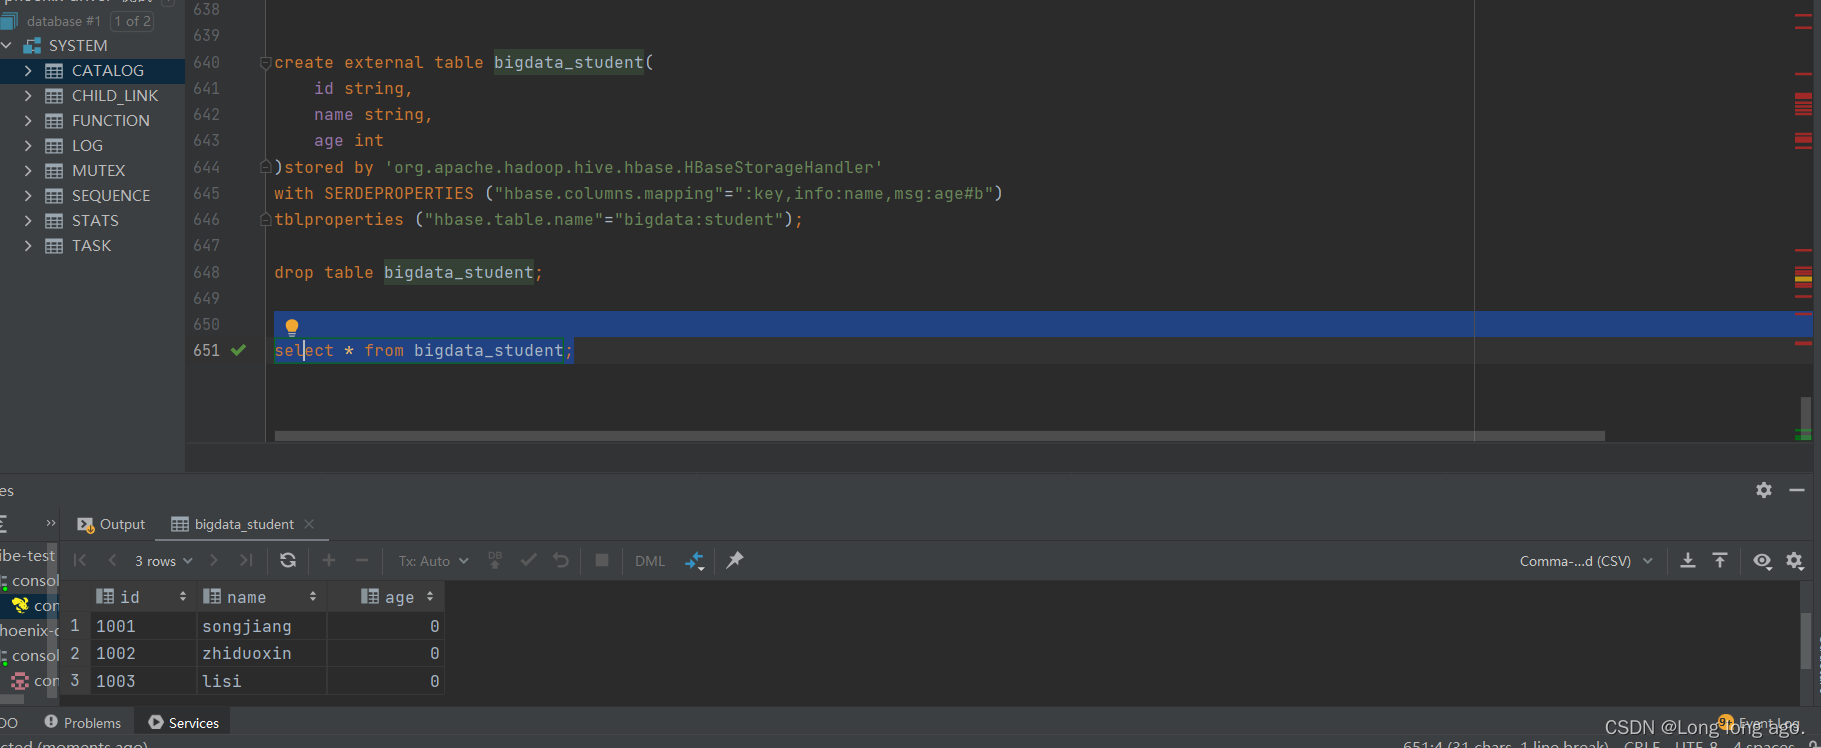Go to previous results page

112,561
